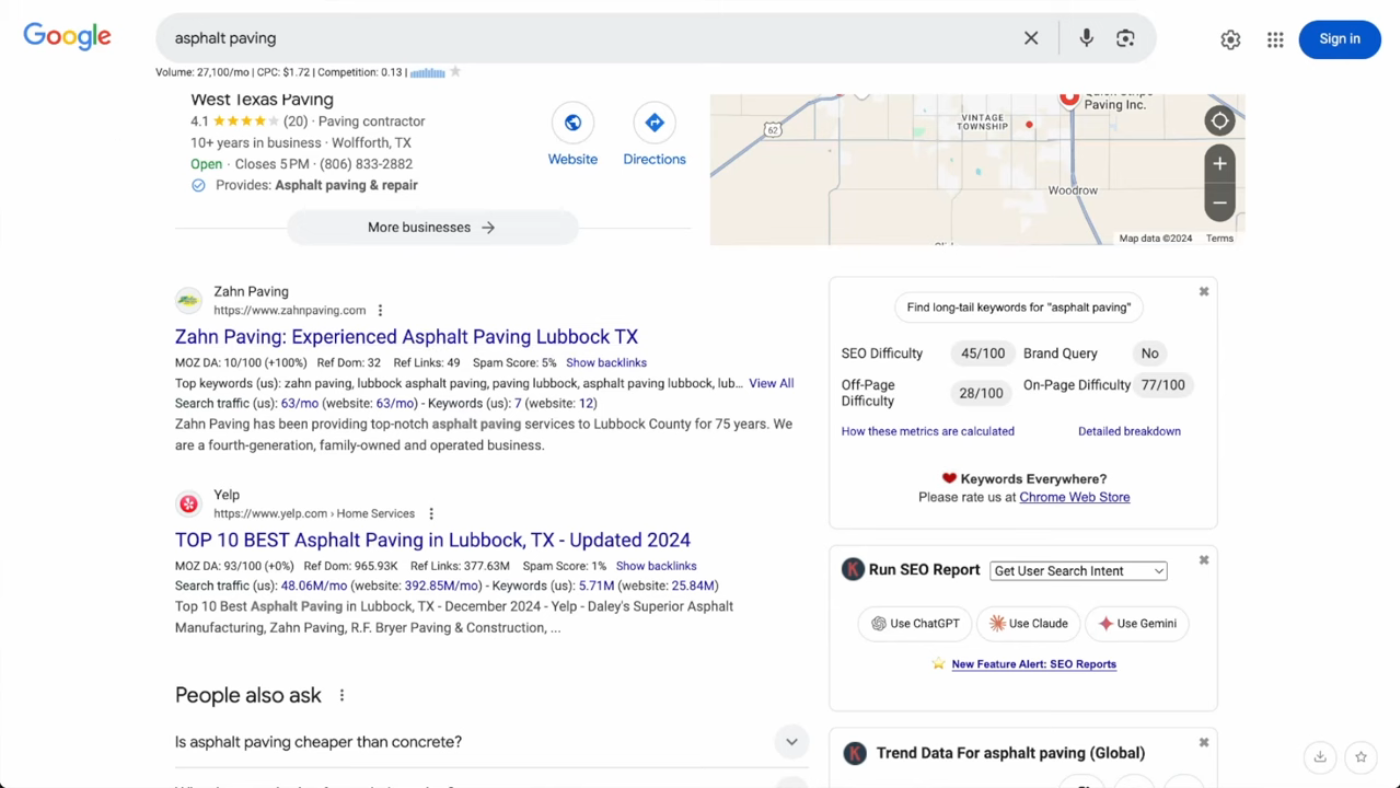Open map Terms link
Image resolution: width=1400 pixels, height=788 pixels.
point(1219,239)
